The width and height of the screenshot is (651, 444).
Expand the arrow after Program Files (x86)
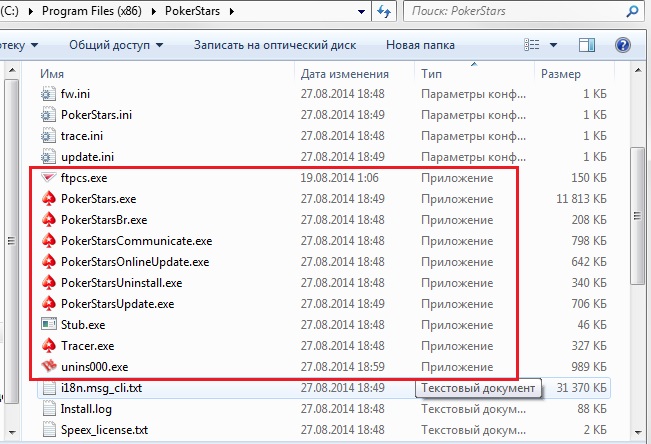pos(154,11)
